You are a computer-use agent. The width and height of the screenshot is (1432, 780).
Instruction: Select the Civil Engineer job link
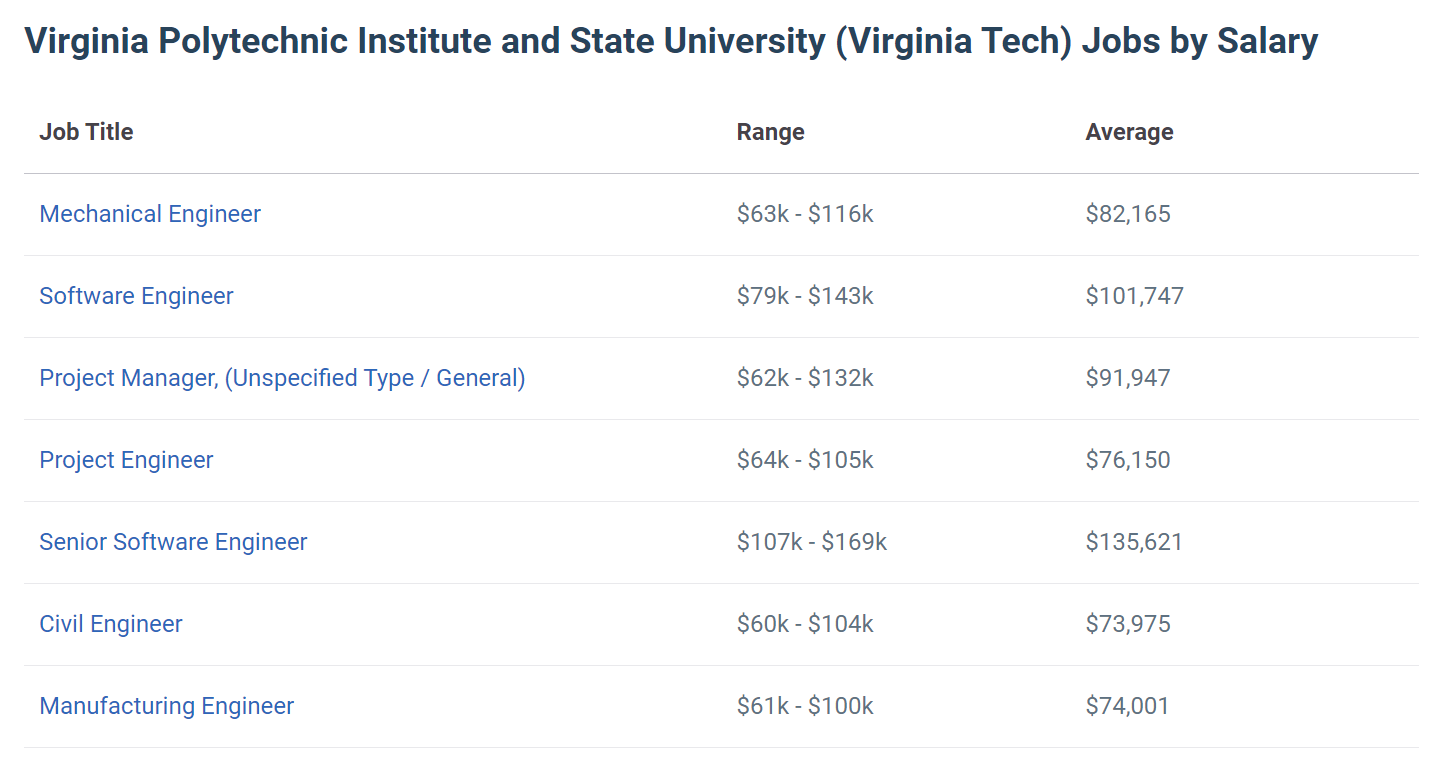111,624
